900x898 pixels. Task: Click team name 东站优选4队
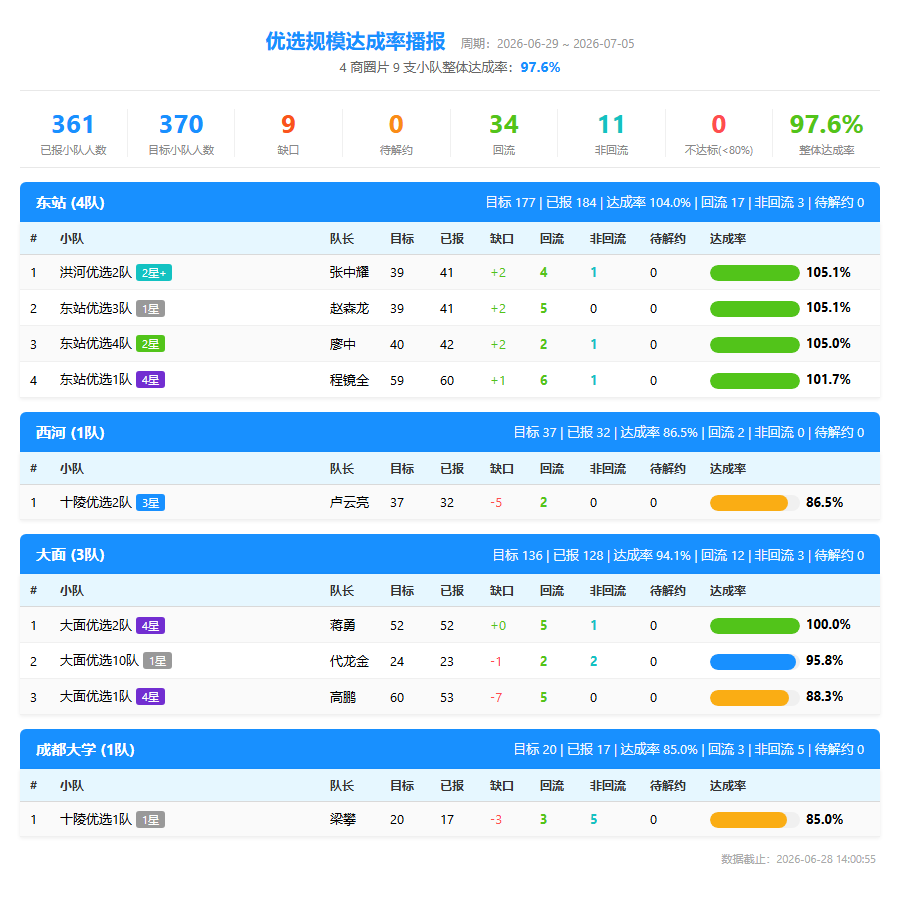(x=96, y=344)
